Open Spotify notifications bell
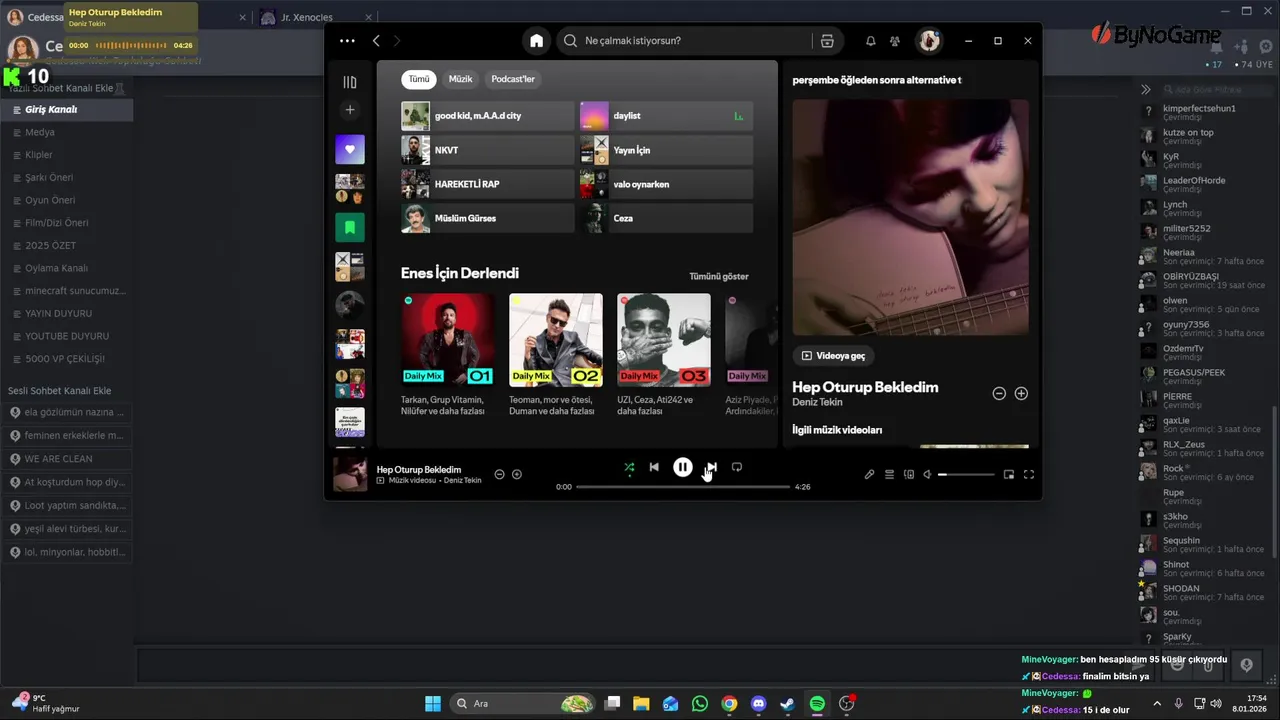Image resolution: width=1280 pixels, height=720 pixels. tap(870, 41)
